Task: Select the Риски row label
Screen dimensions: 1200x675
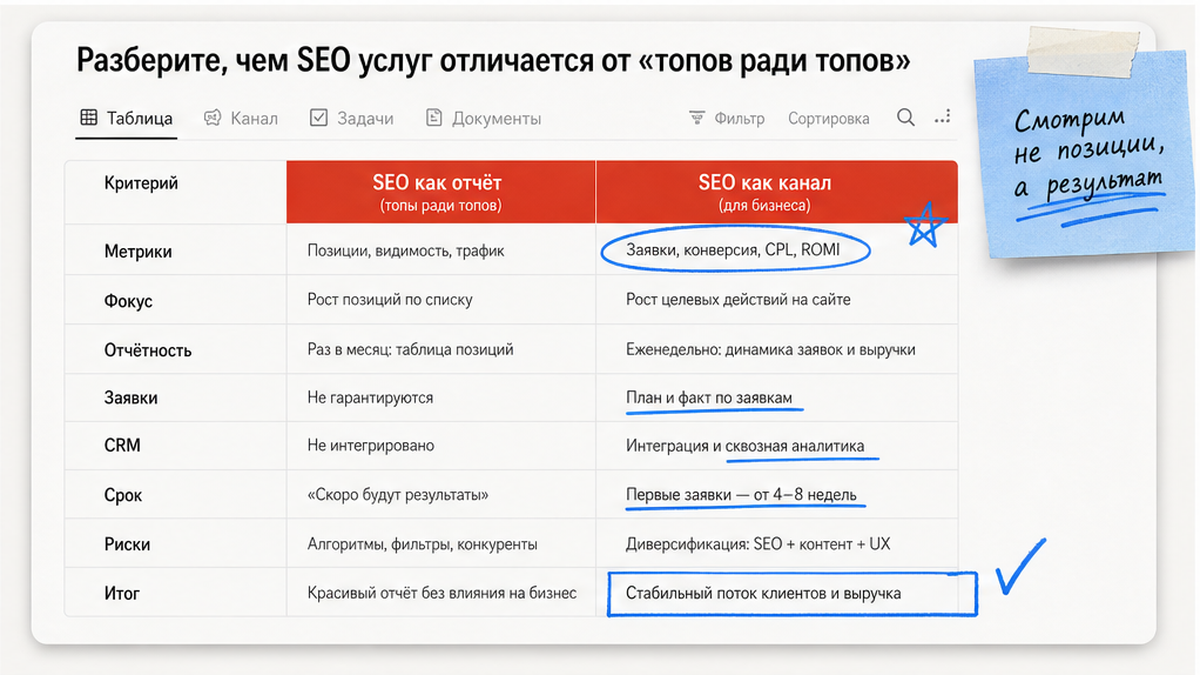Action: 127,545
